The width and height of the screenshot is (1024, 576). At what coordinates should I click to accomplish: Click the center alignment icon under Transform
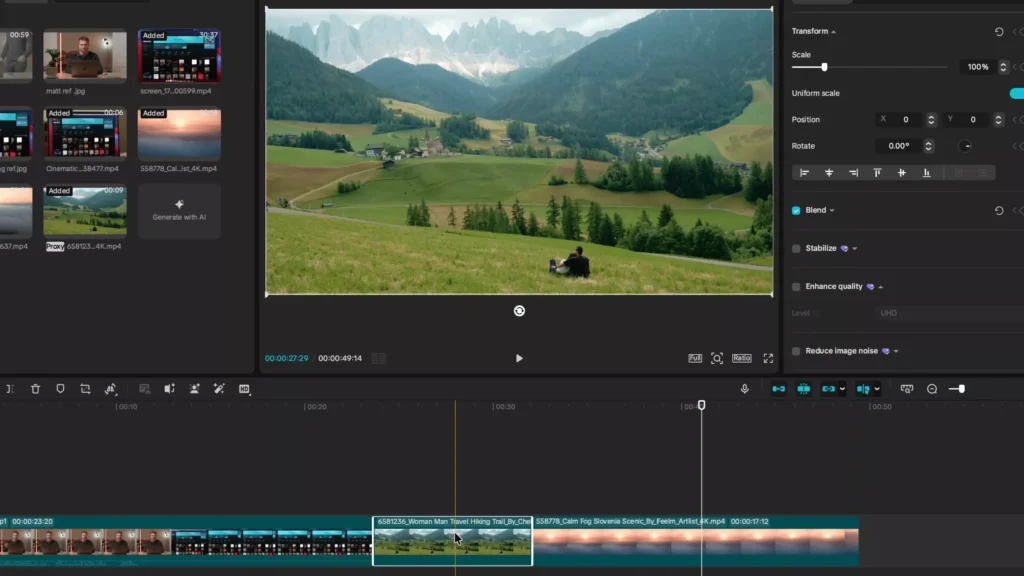[830, 172]
